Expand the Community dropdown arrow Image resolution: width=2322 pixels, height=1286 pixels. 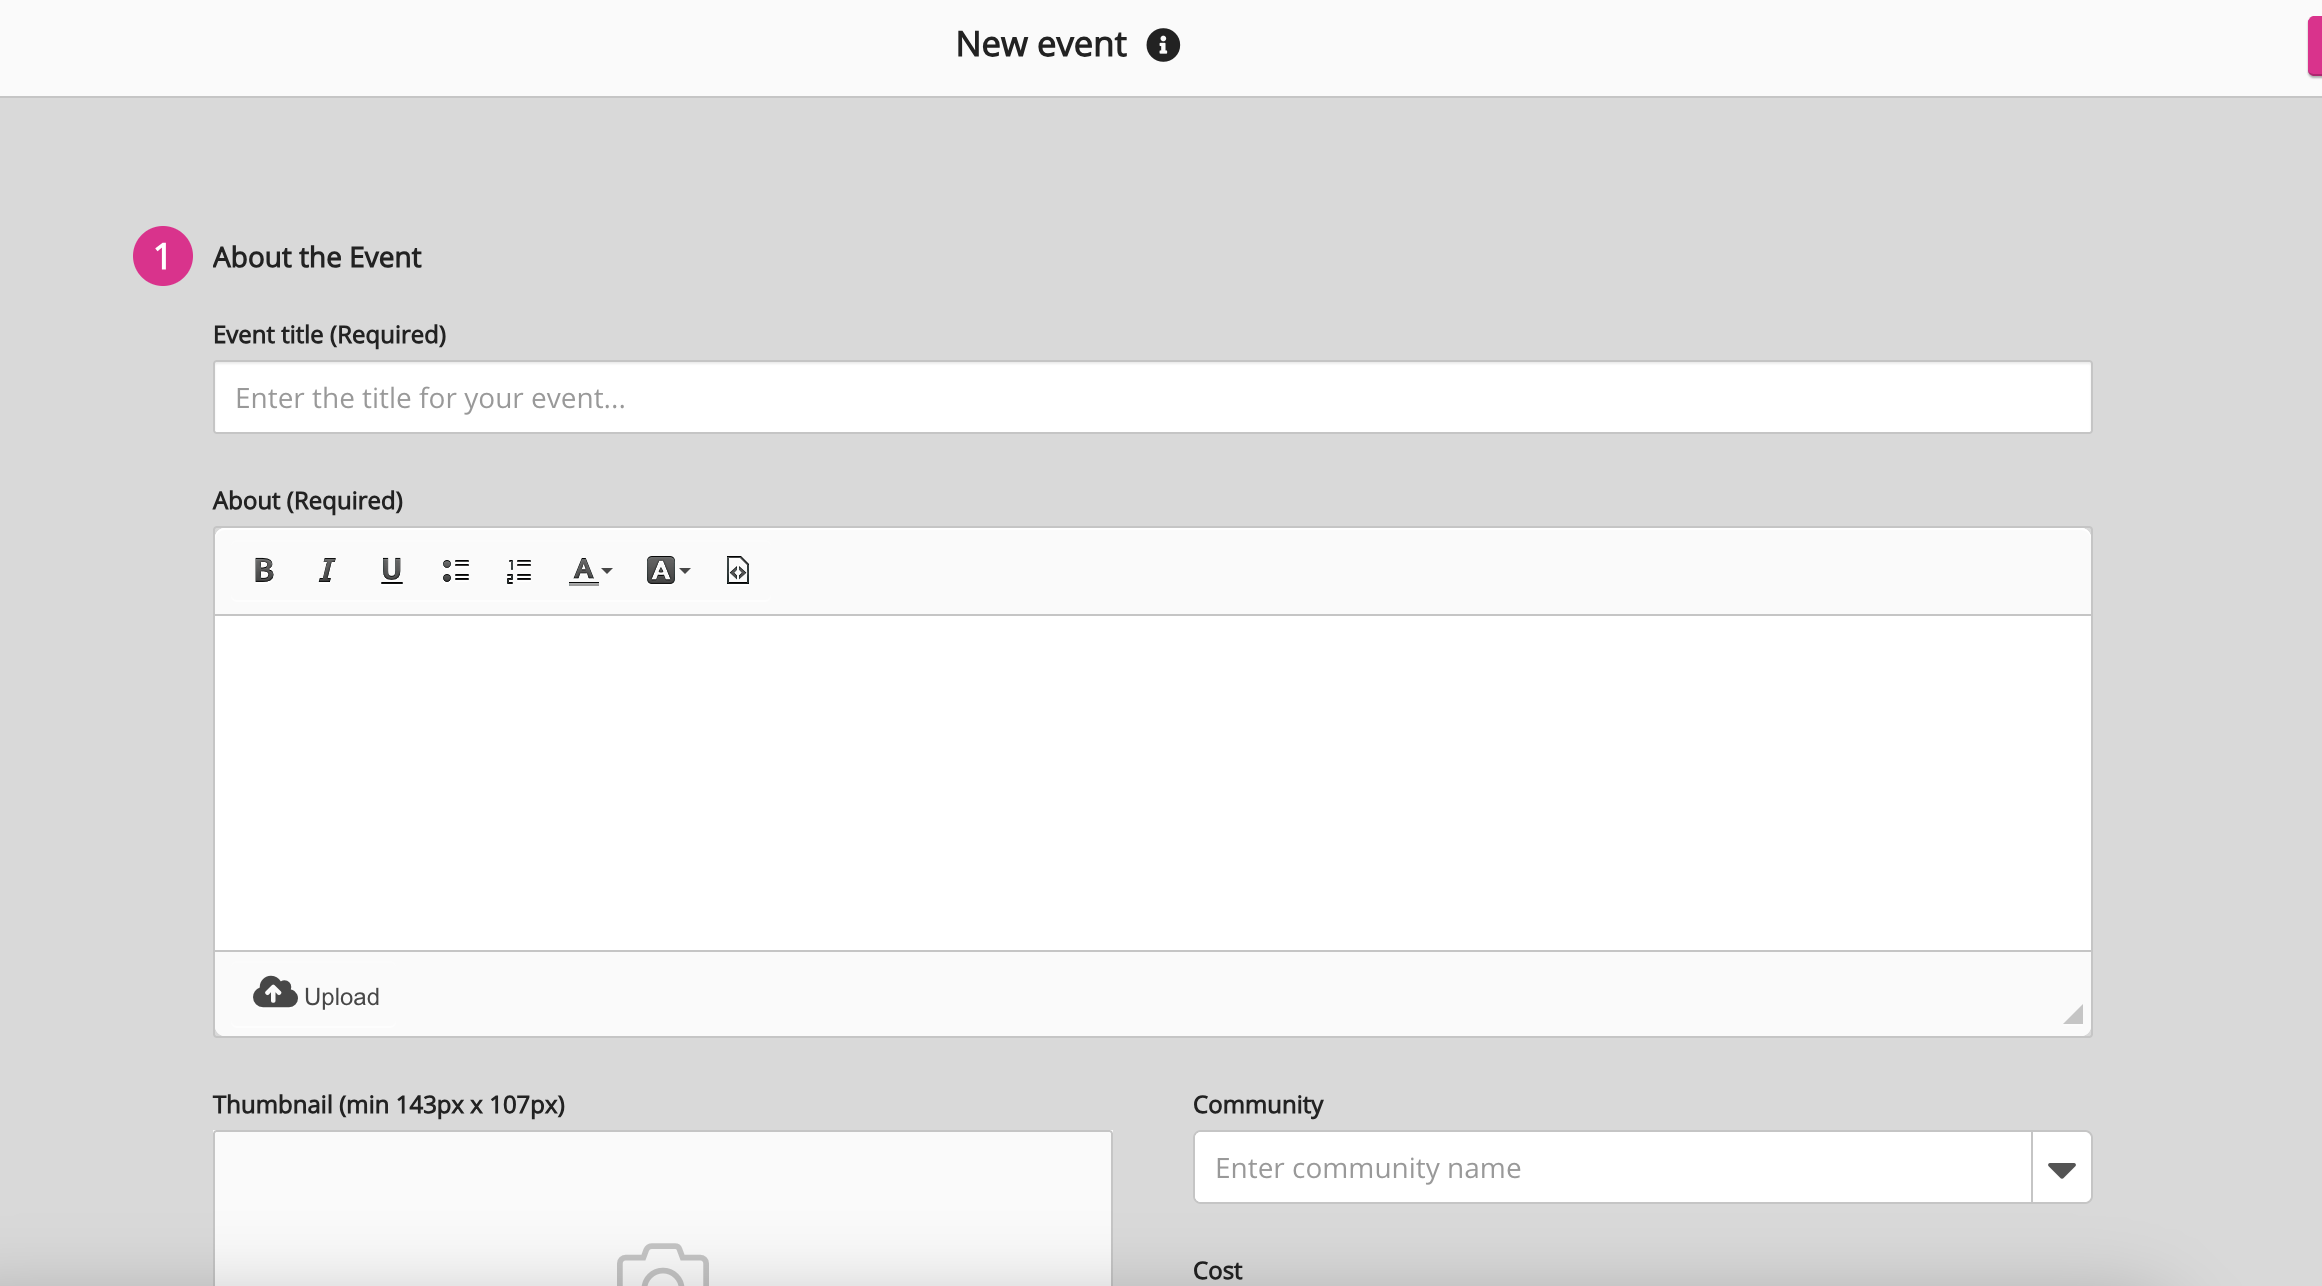pyautogui.click(x=2061, y=1168)
